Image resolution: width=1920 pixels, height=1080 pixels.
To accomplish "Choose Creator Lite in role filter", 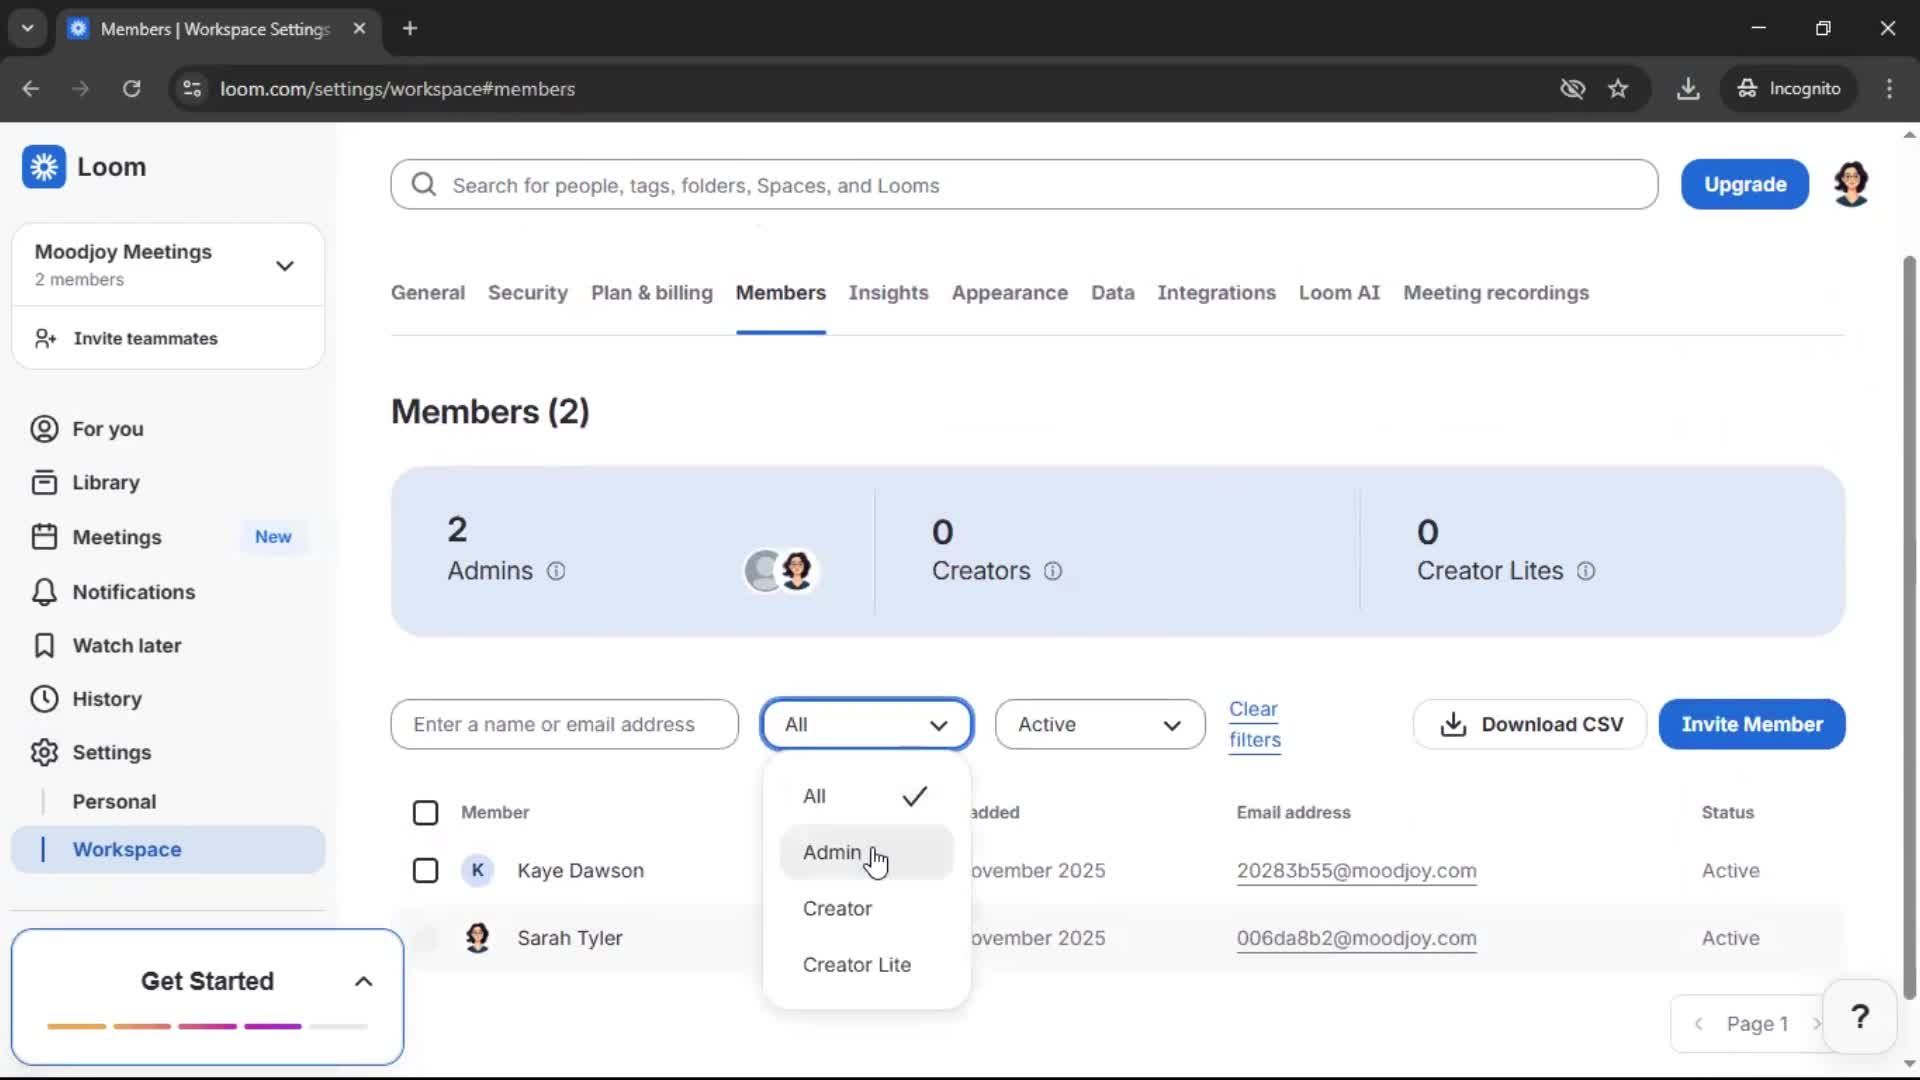I will pos(857,965).
